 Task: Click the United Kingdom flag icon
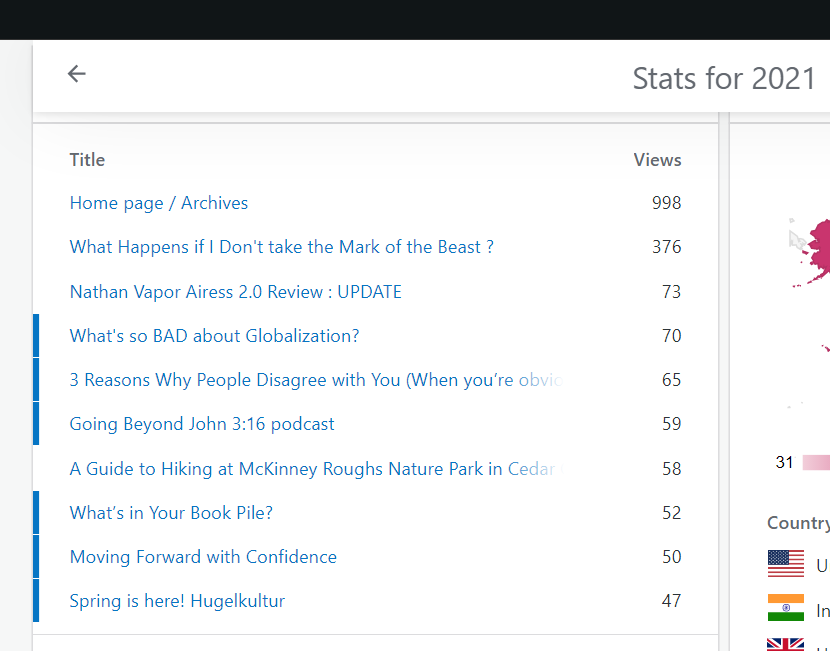click(785, 643)
